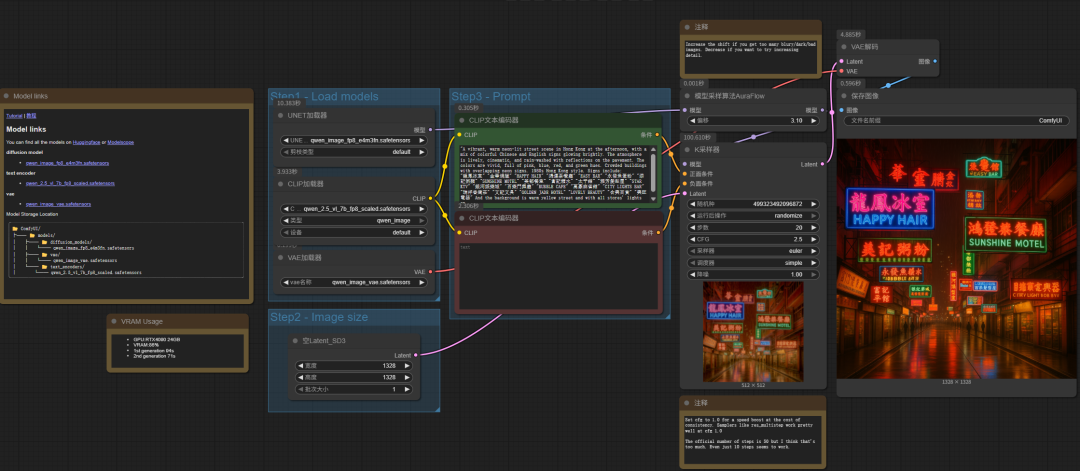Collapse the K采样器 node via title dot
The image size is (1080, 471).
(687, 149)
